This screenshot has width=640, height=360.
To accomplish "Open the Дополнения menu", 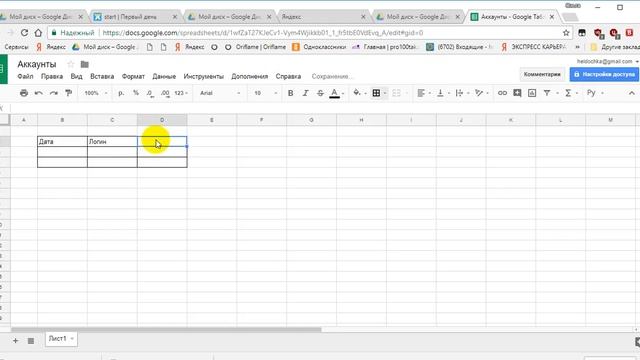I will click(x=249, y=76).
